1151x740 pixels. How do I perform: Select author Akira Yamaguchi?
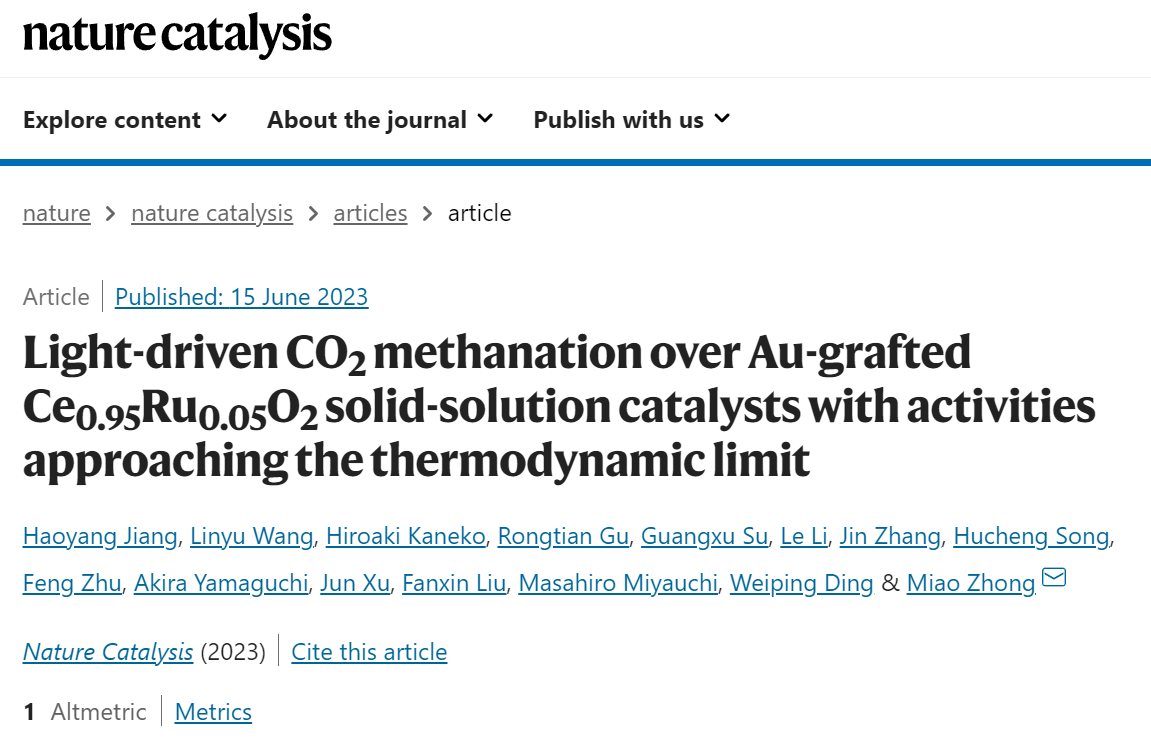pyautogui.click(x=221, y=583)
